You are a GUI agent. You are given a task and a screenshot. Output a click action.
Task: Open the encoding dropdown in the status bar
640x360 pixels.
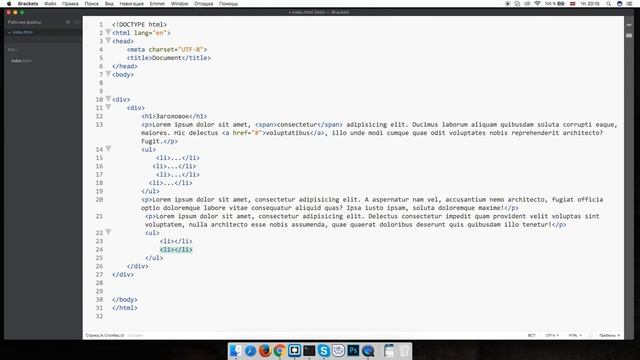point(552,336)
